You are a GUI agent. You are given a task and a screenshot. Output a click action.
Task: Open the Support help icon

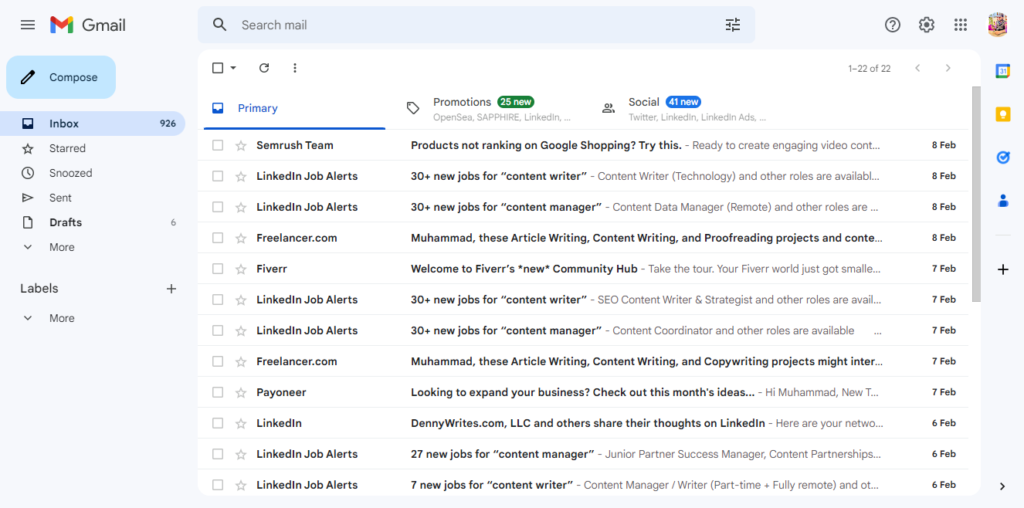click(893, 25)
